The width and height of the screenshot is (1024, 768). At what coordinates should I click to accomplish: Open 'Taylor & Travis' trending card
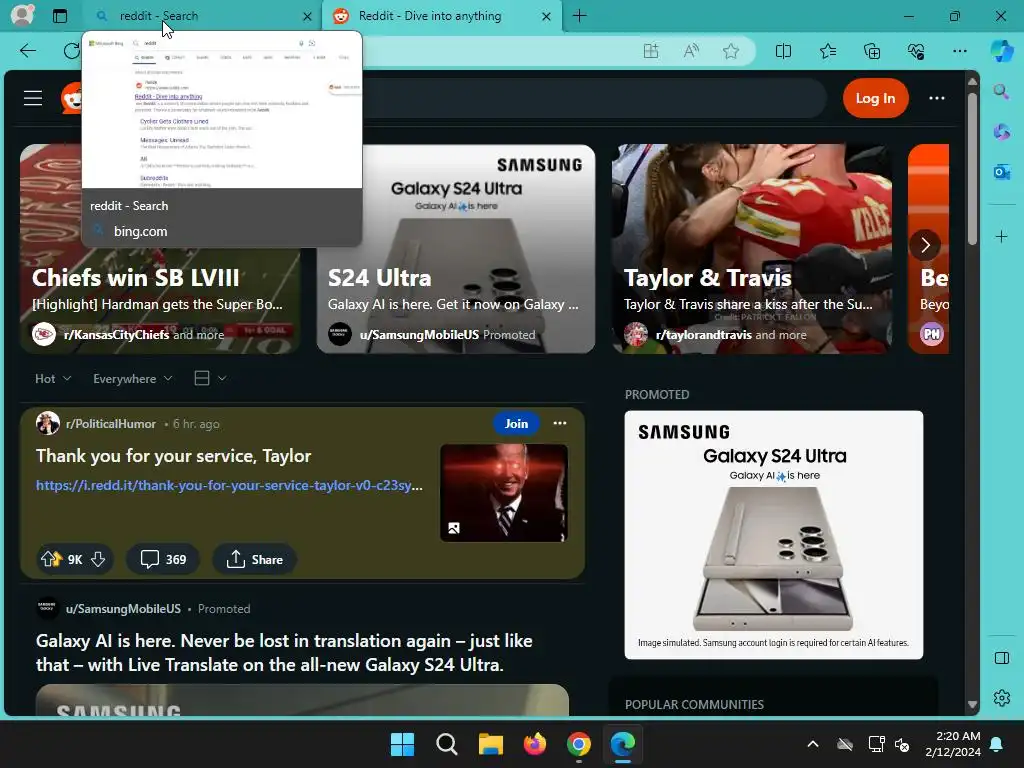pos(752,249)
